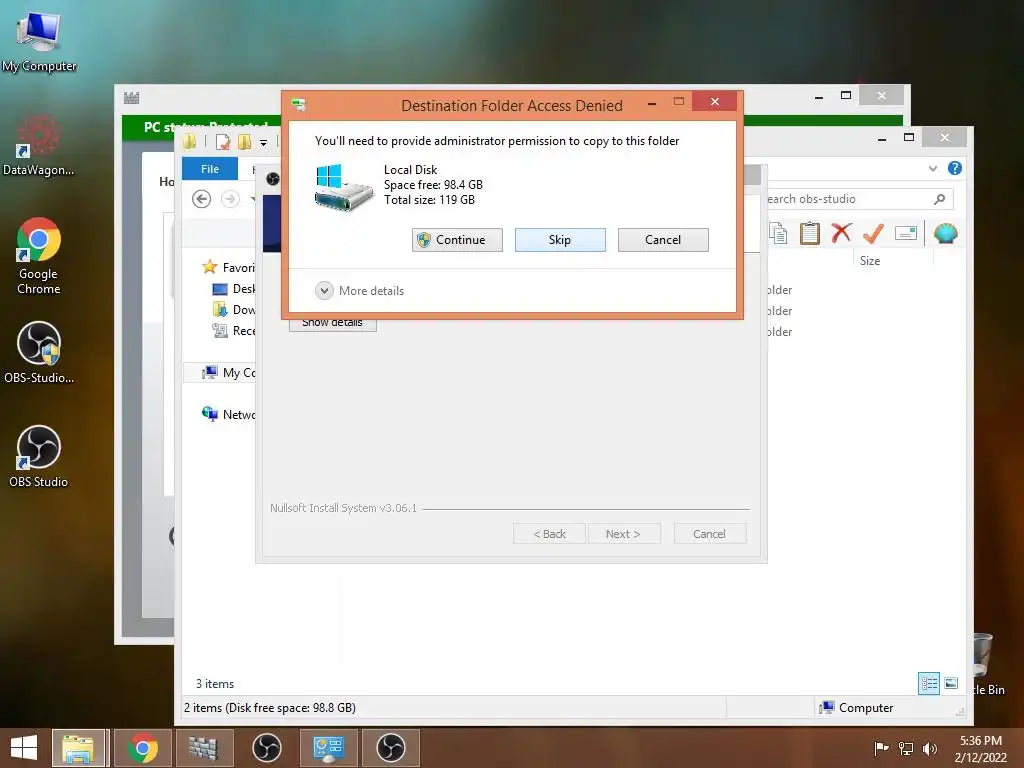Viewport: 1024px width, 768px height.
Task: Click Explorer back navigation arrow
Action: [202, 199]
